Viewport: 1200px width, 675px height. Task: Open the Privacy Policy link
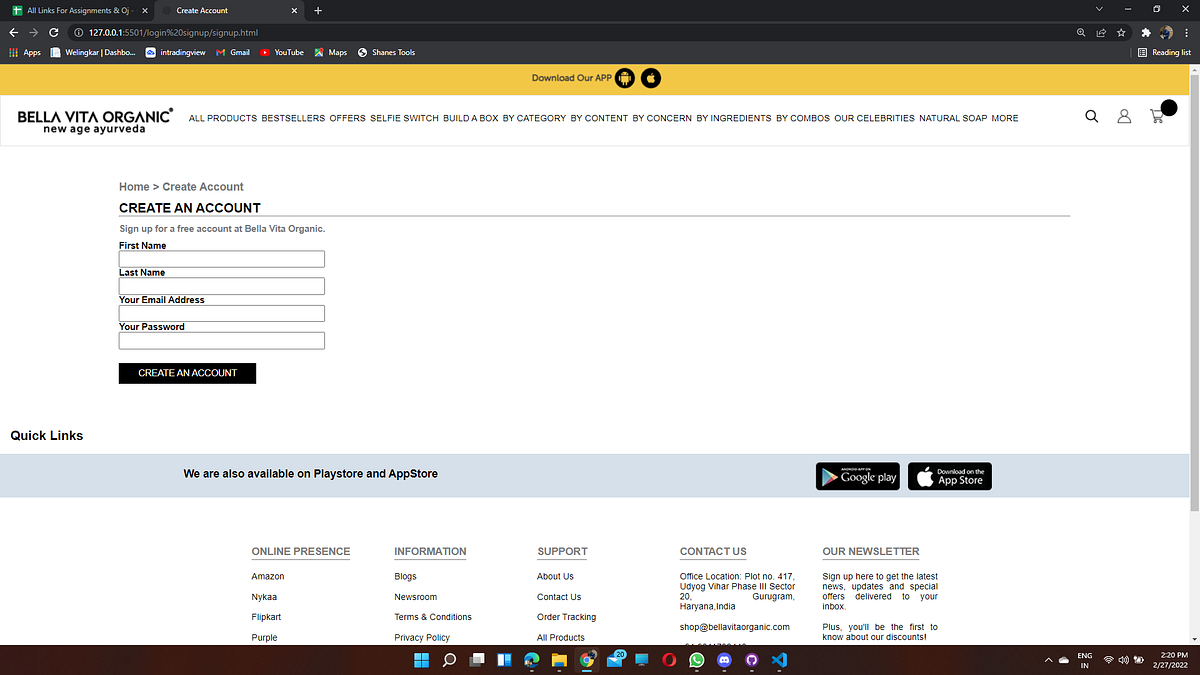coord(421,637)
